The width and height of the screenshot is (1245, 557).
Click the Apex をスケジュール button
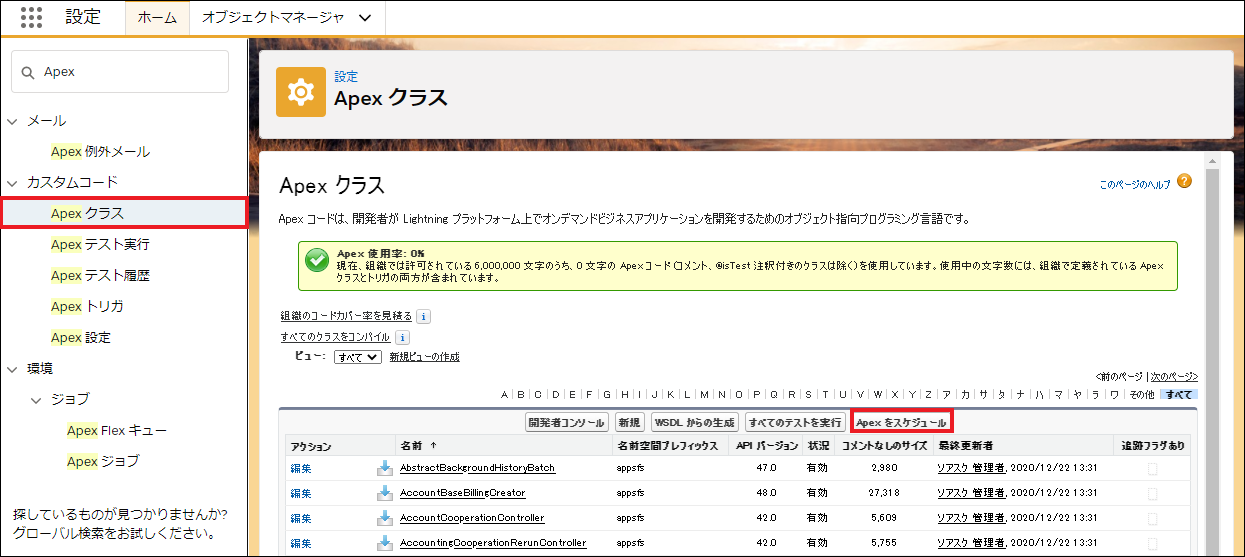coord(901,423)
